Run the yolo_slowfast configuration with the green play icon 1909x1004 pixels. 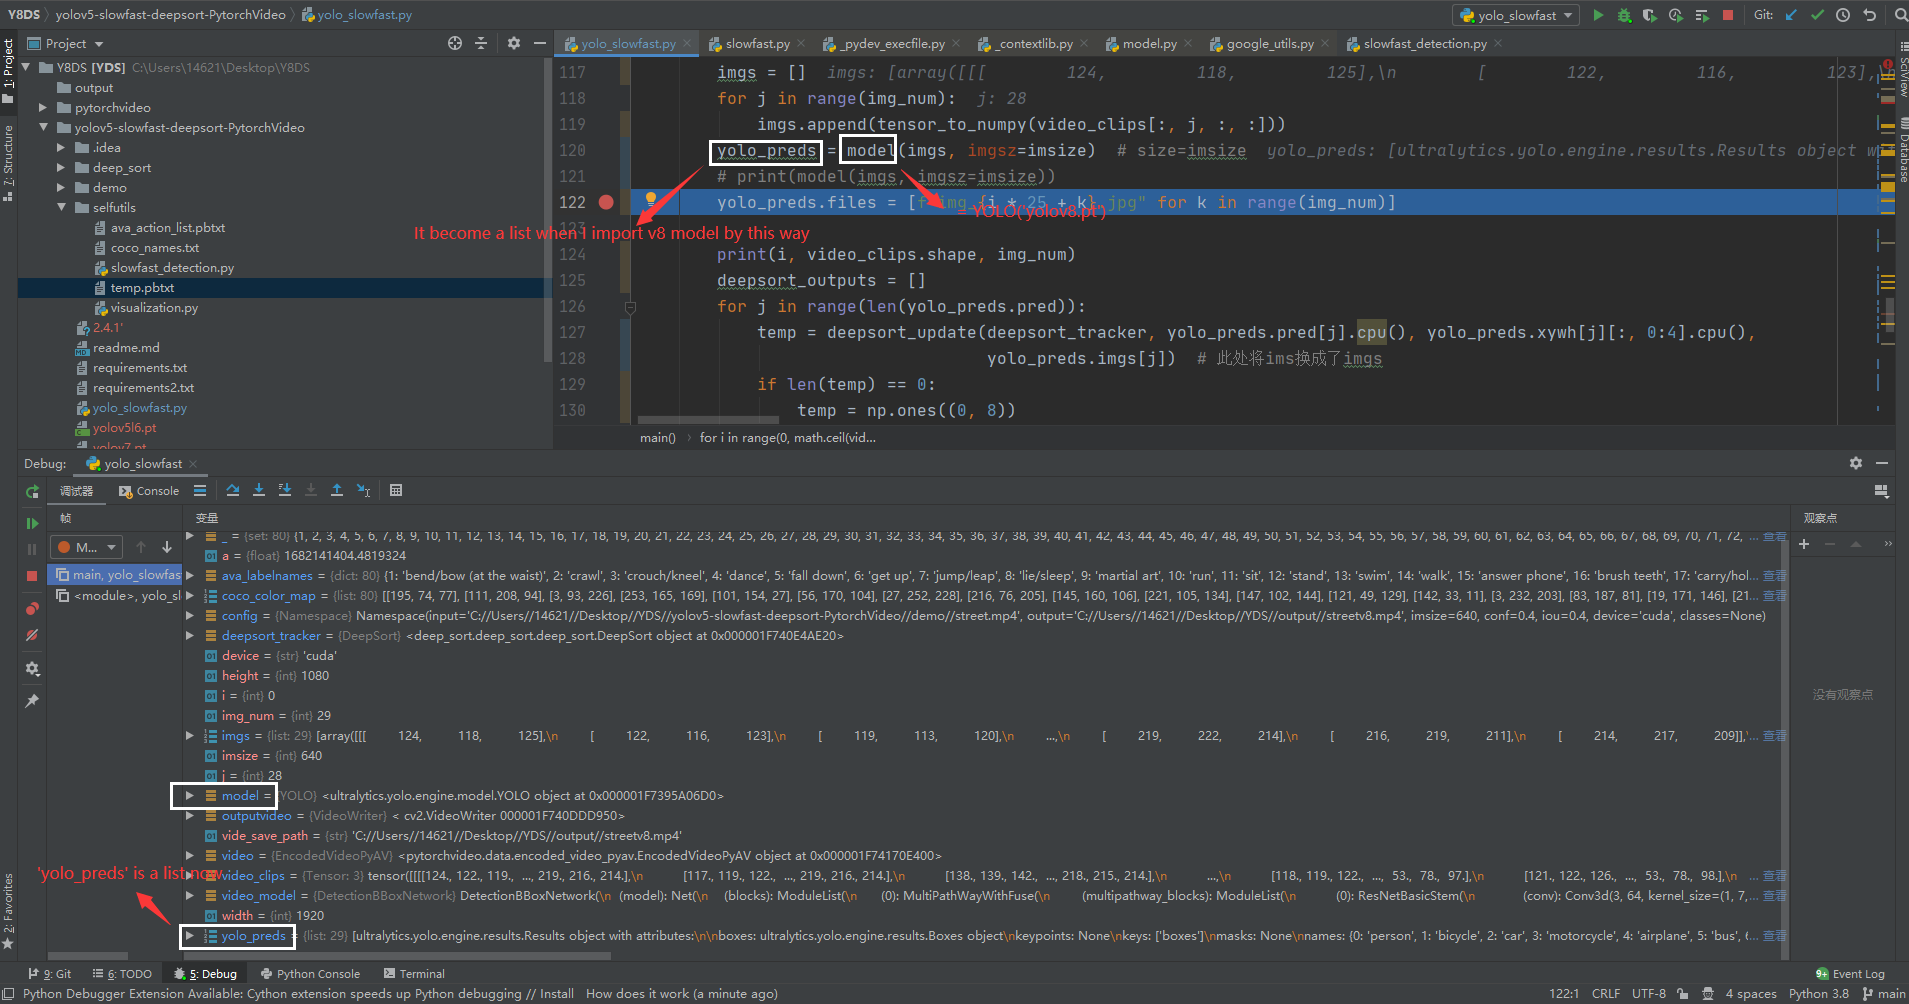pyautogui.click(x=1597, y=14)
